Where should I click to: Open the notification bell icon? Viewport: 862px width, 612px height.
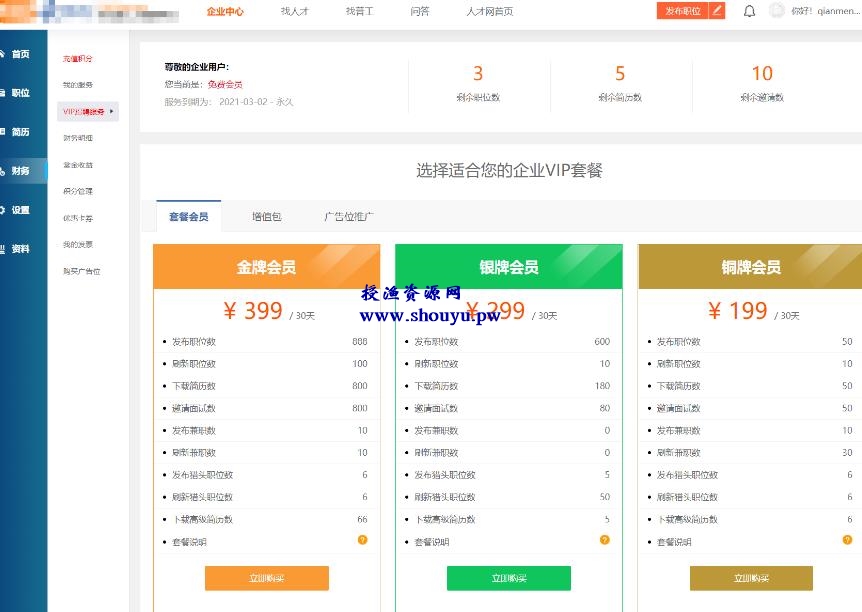pyautogui.click(x=749, y=11)
